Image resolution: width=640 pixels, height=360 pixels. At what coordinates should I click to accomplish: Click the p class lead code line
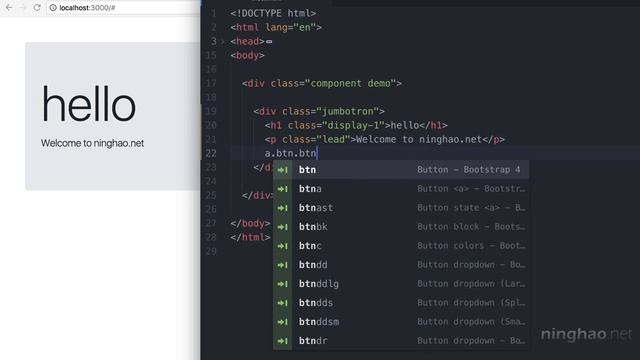pos(384,139)
